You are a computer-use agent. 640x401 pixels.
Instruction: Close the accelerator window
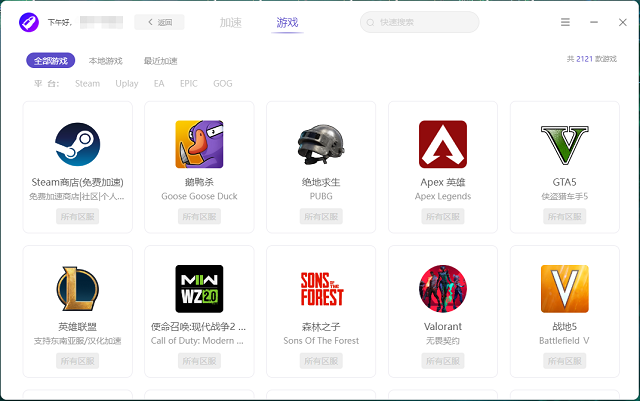622,22
